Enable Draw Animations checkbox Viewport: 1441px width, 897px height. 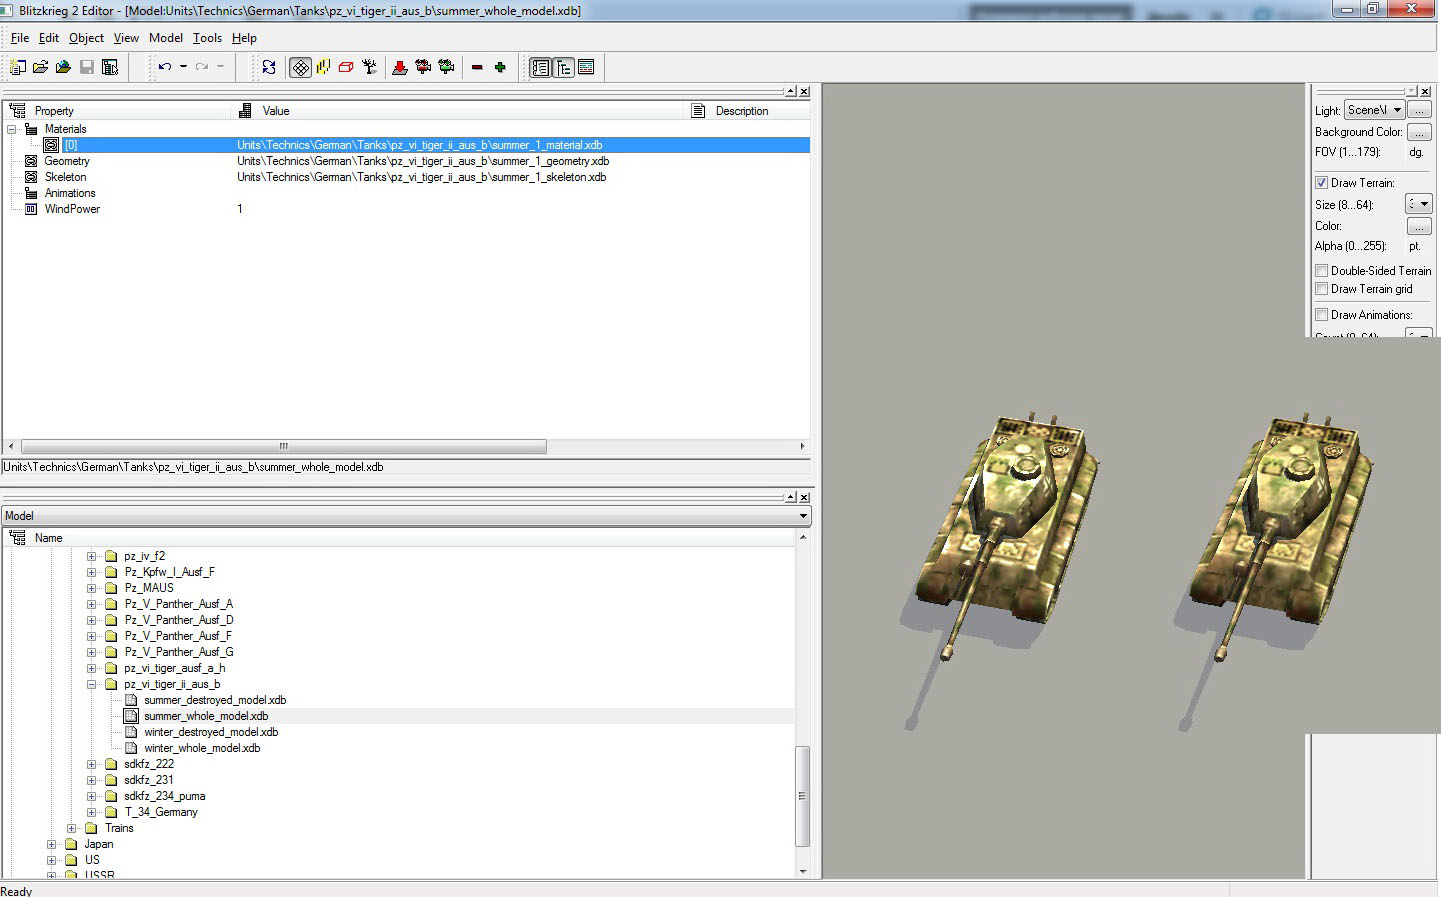(x=1321, y=315)
